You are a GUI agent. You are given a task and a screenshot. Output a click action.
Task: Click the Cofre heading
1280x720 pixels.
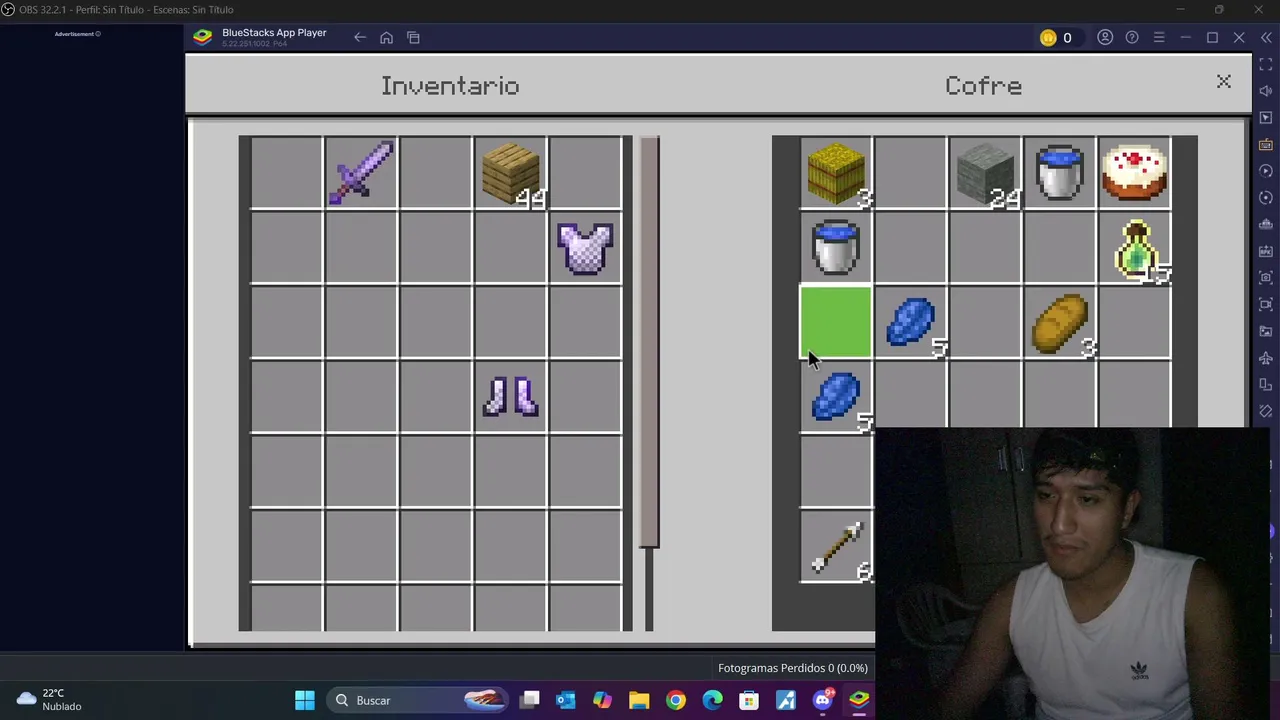983,86
